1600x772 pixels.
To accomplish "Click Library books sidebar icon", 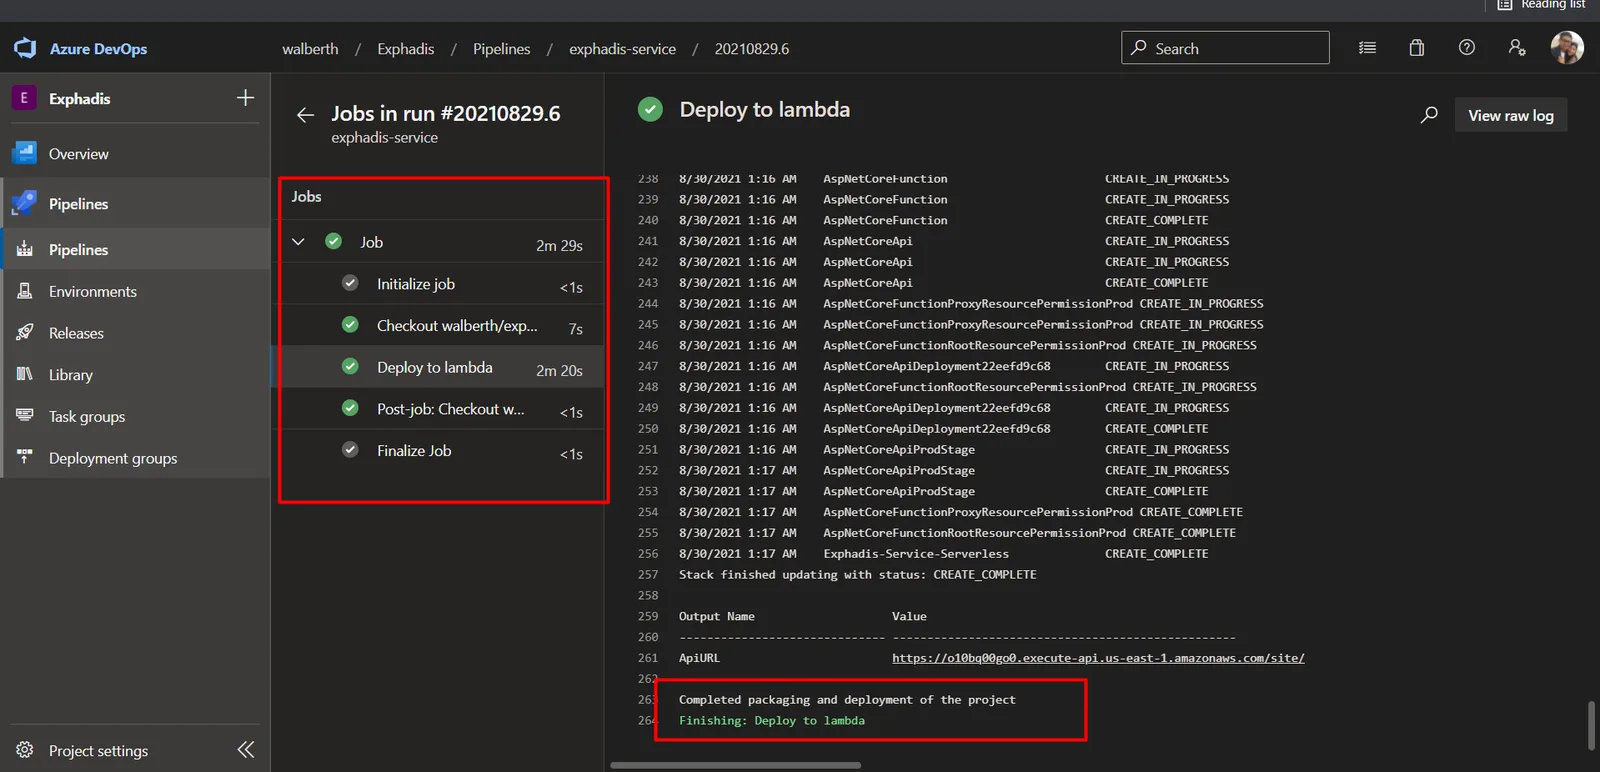I will [25, 374].
